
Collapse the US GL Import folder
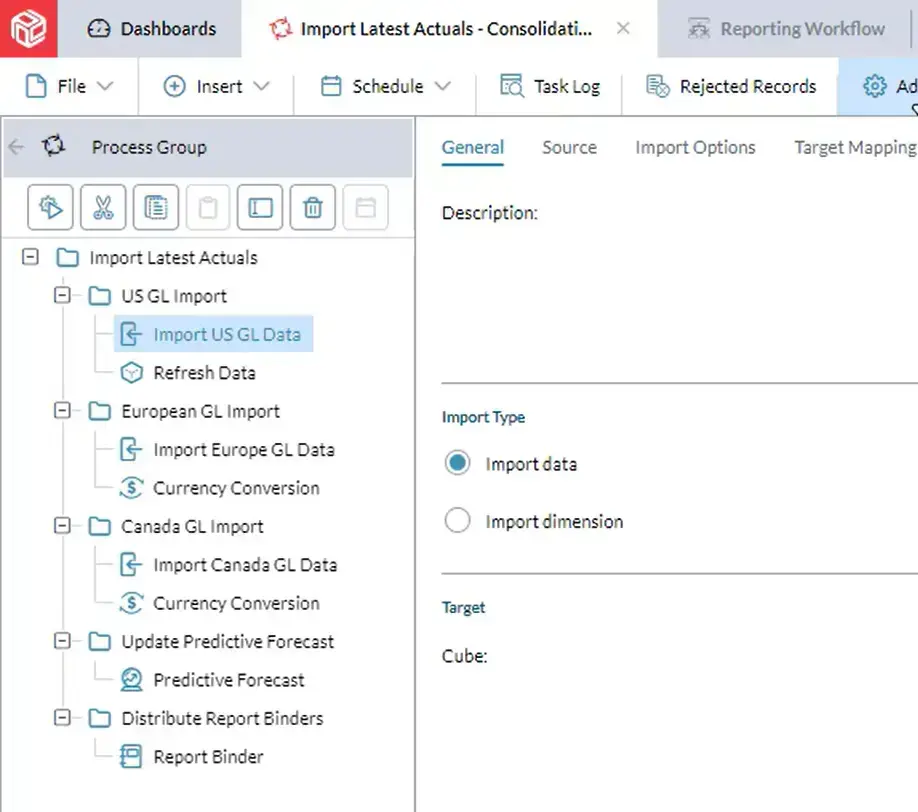[63, 296]
